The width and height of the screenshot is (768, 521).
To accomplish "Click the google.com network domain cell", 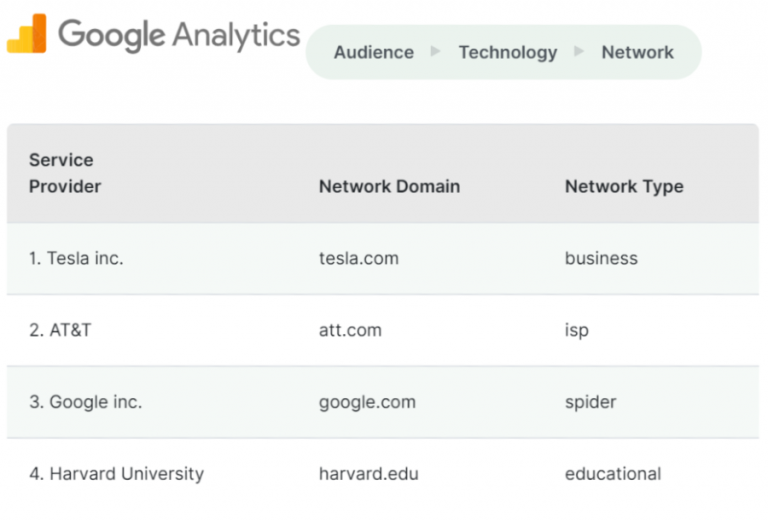I will [x=367, y=403].
